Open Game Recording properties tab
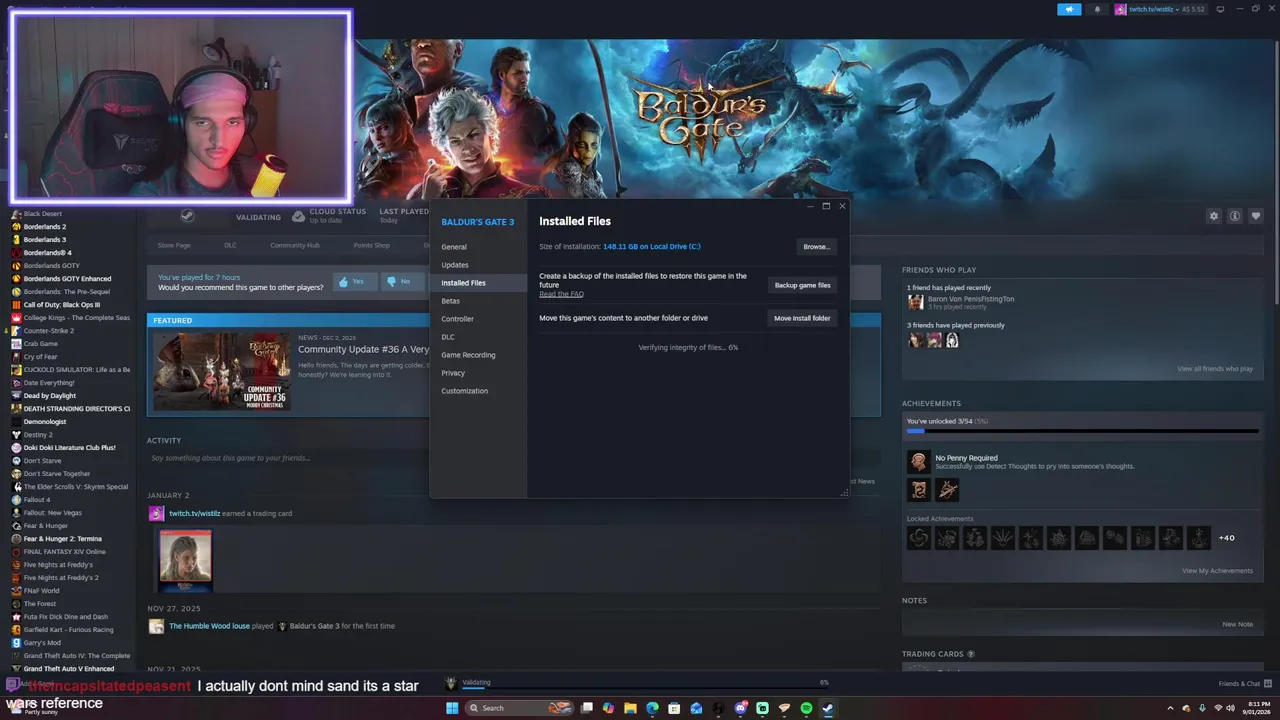This screenshot has height=720, width=1280. (468, 355)
